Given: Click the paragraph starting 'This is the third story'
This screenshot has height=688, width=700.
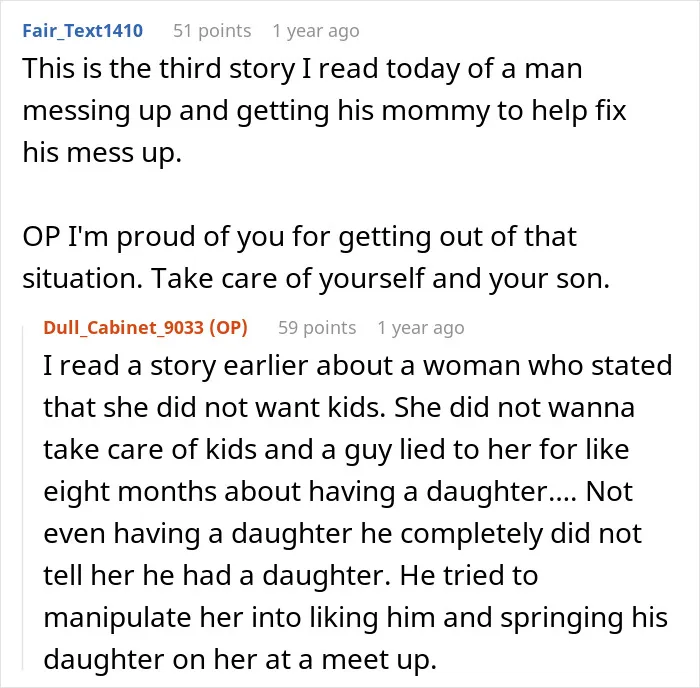Looking at the screenshot, I should point(325,110).
